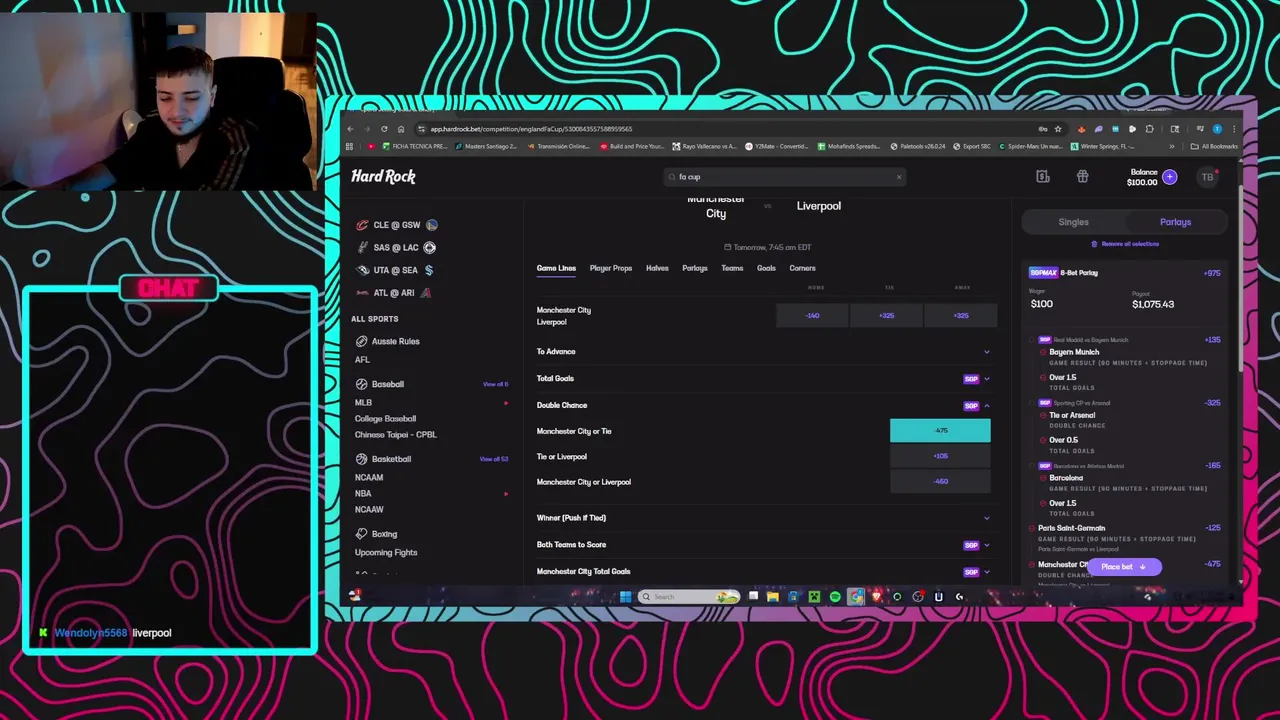Go to browser home page icon
The image size is (1280, 720).
[x=401, y=129]
